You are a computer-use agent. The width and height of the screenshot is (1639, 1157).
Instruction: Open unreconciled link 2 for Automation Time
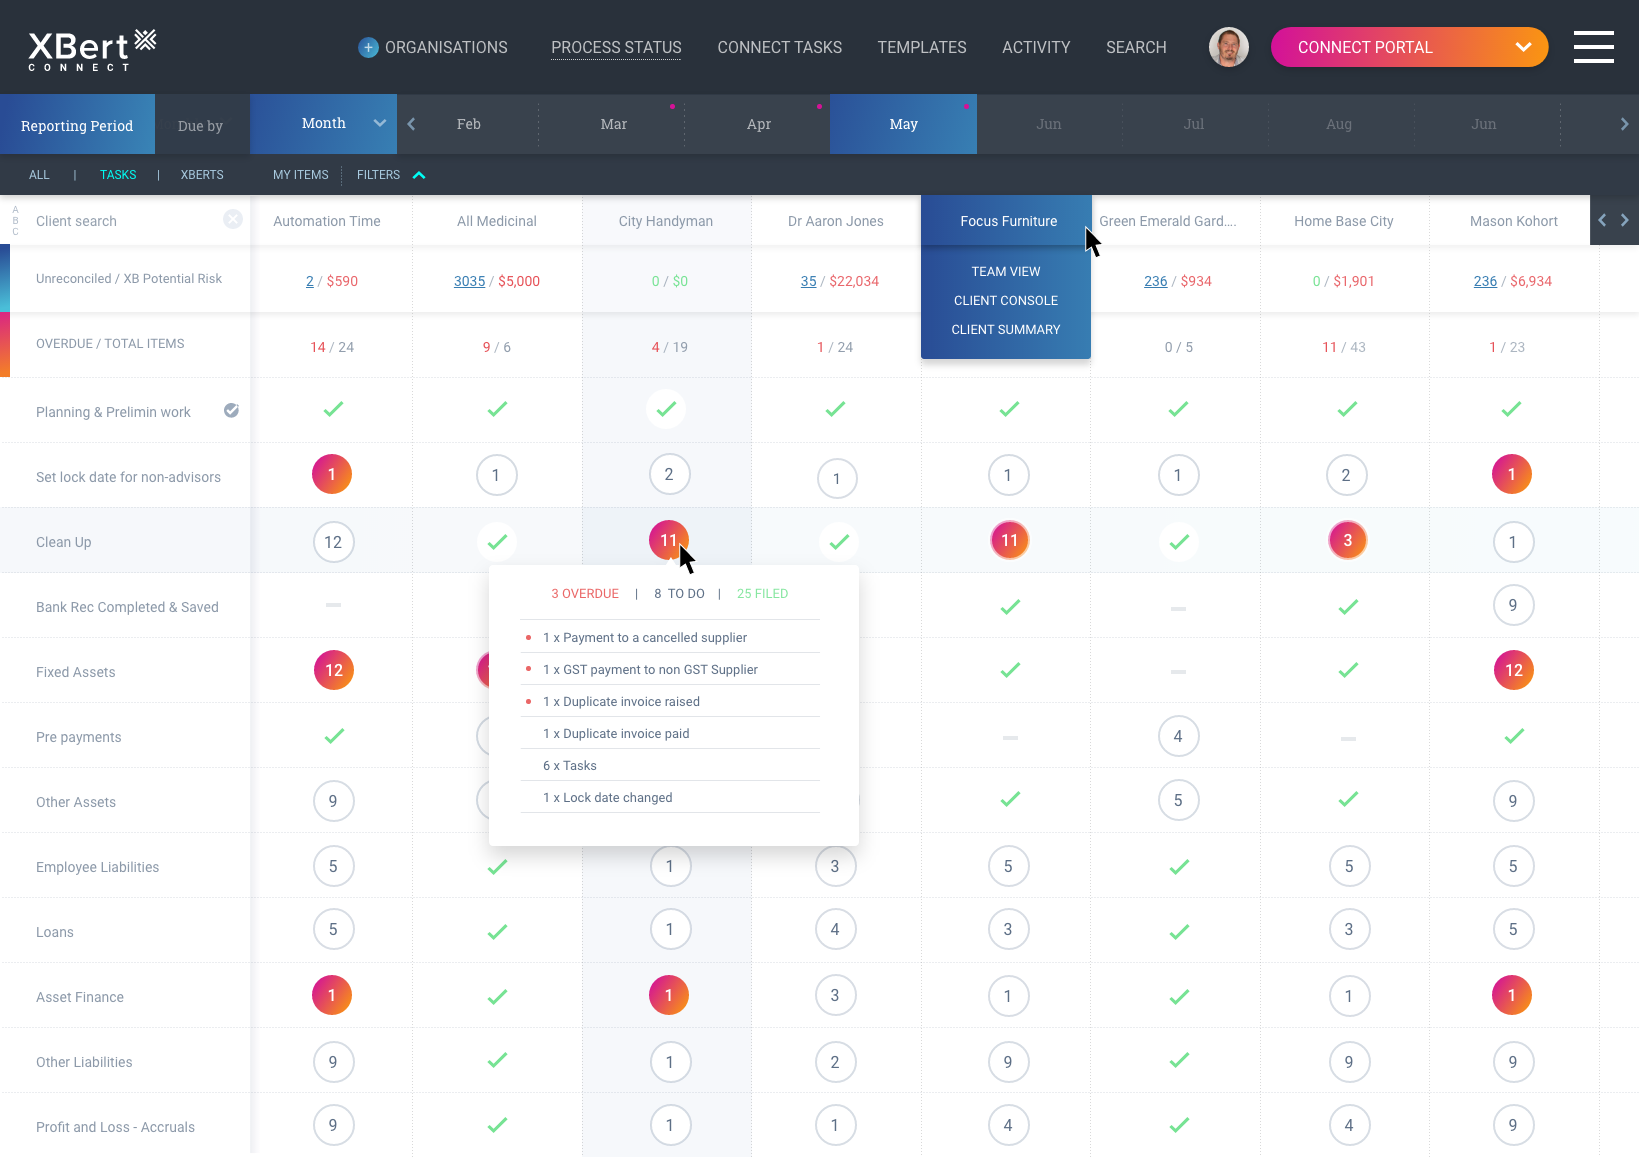[310, 282]
